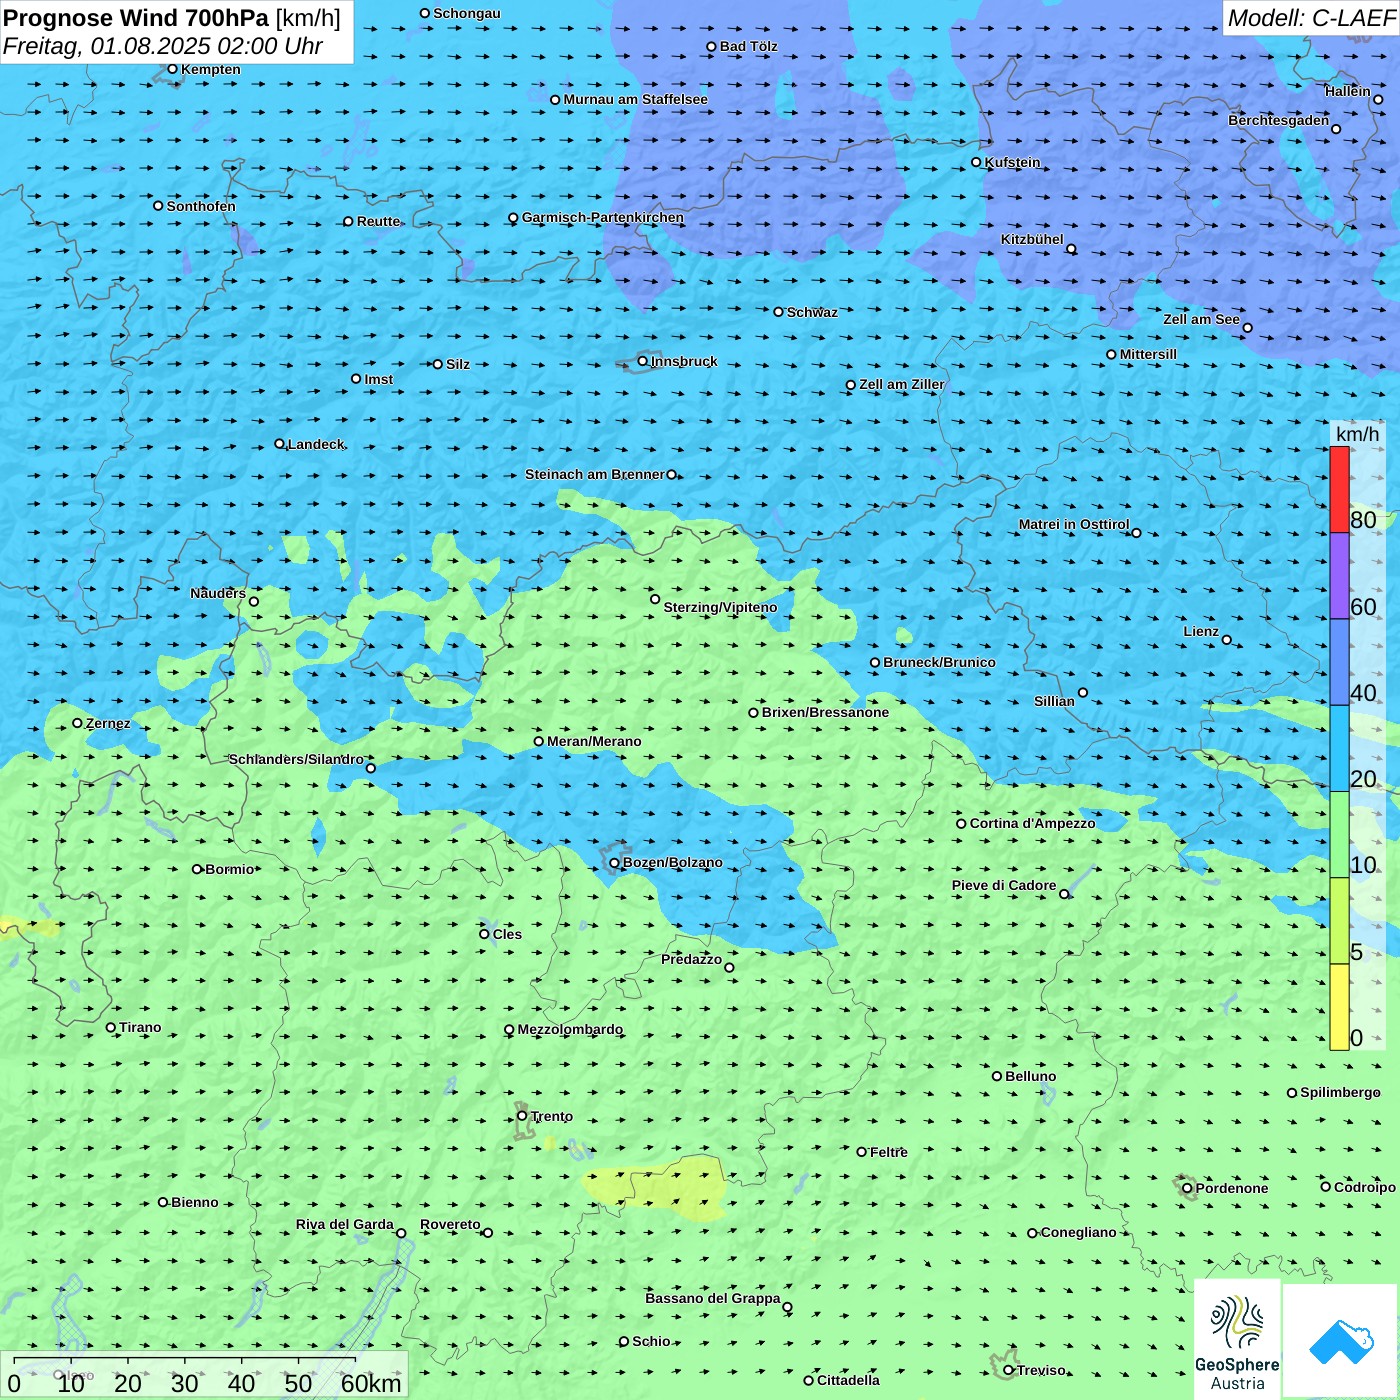Image resolution: width=1400 pixels, height=1400 pixels.
Task: Click the 'Cortina d'Ampezzo' label
Action: 1033,823
